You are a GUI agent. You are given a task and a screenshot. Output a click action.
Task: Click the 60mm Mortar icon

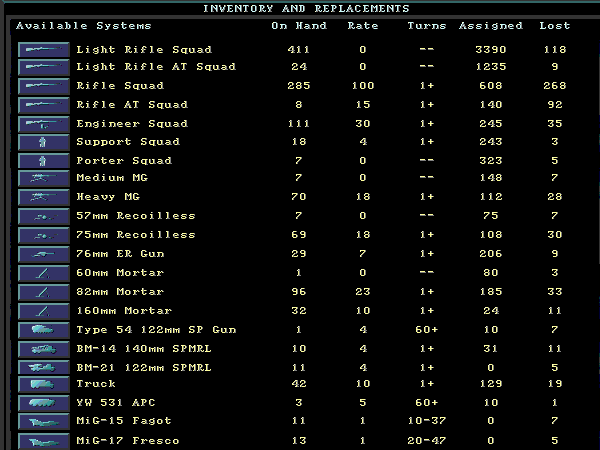coord(44,273)
